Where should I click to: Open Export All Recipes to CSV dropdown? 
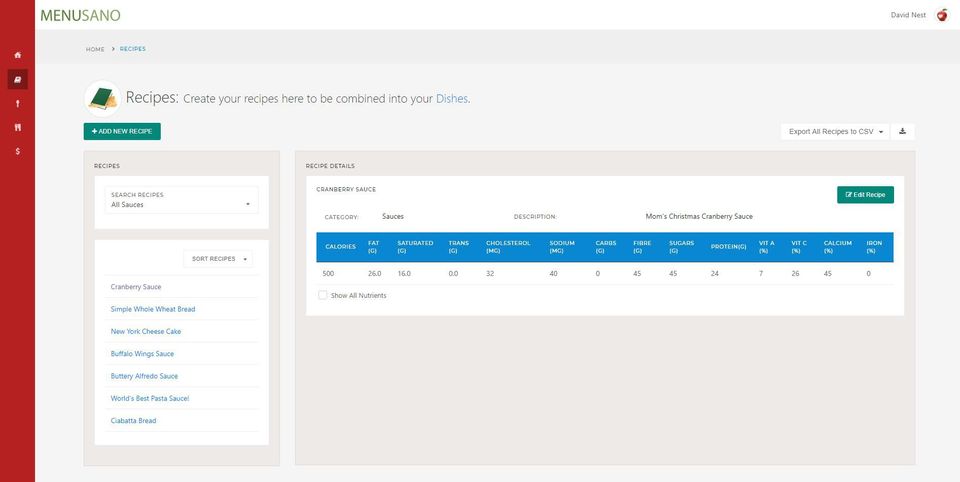[834, 132]
